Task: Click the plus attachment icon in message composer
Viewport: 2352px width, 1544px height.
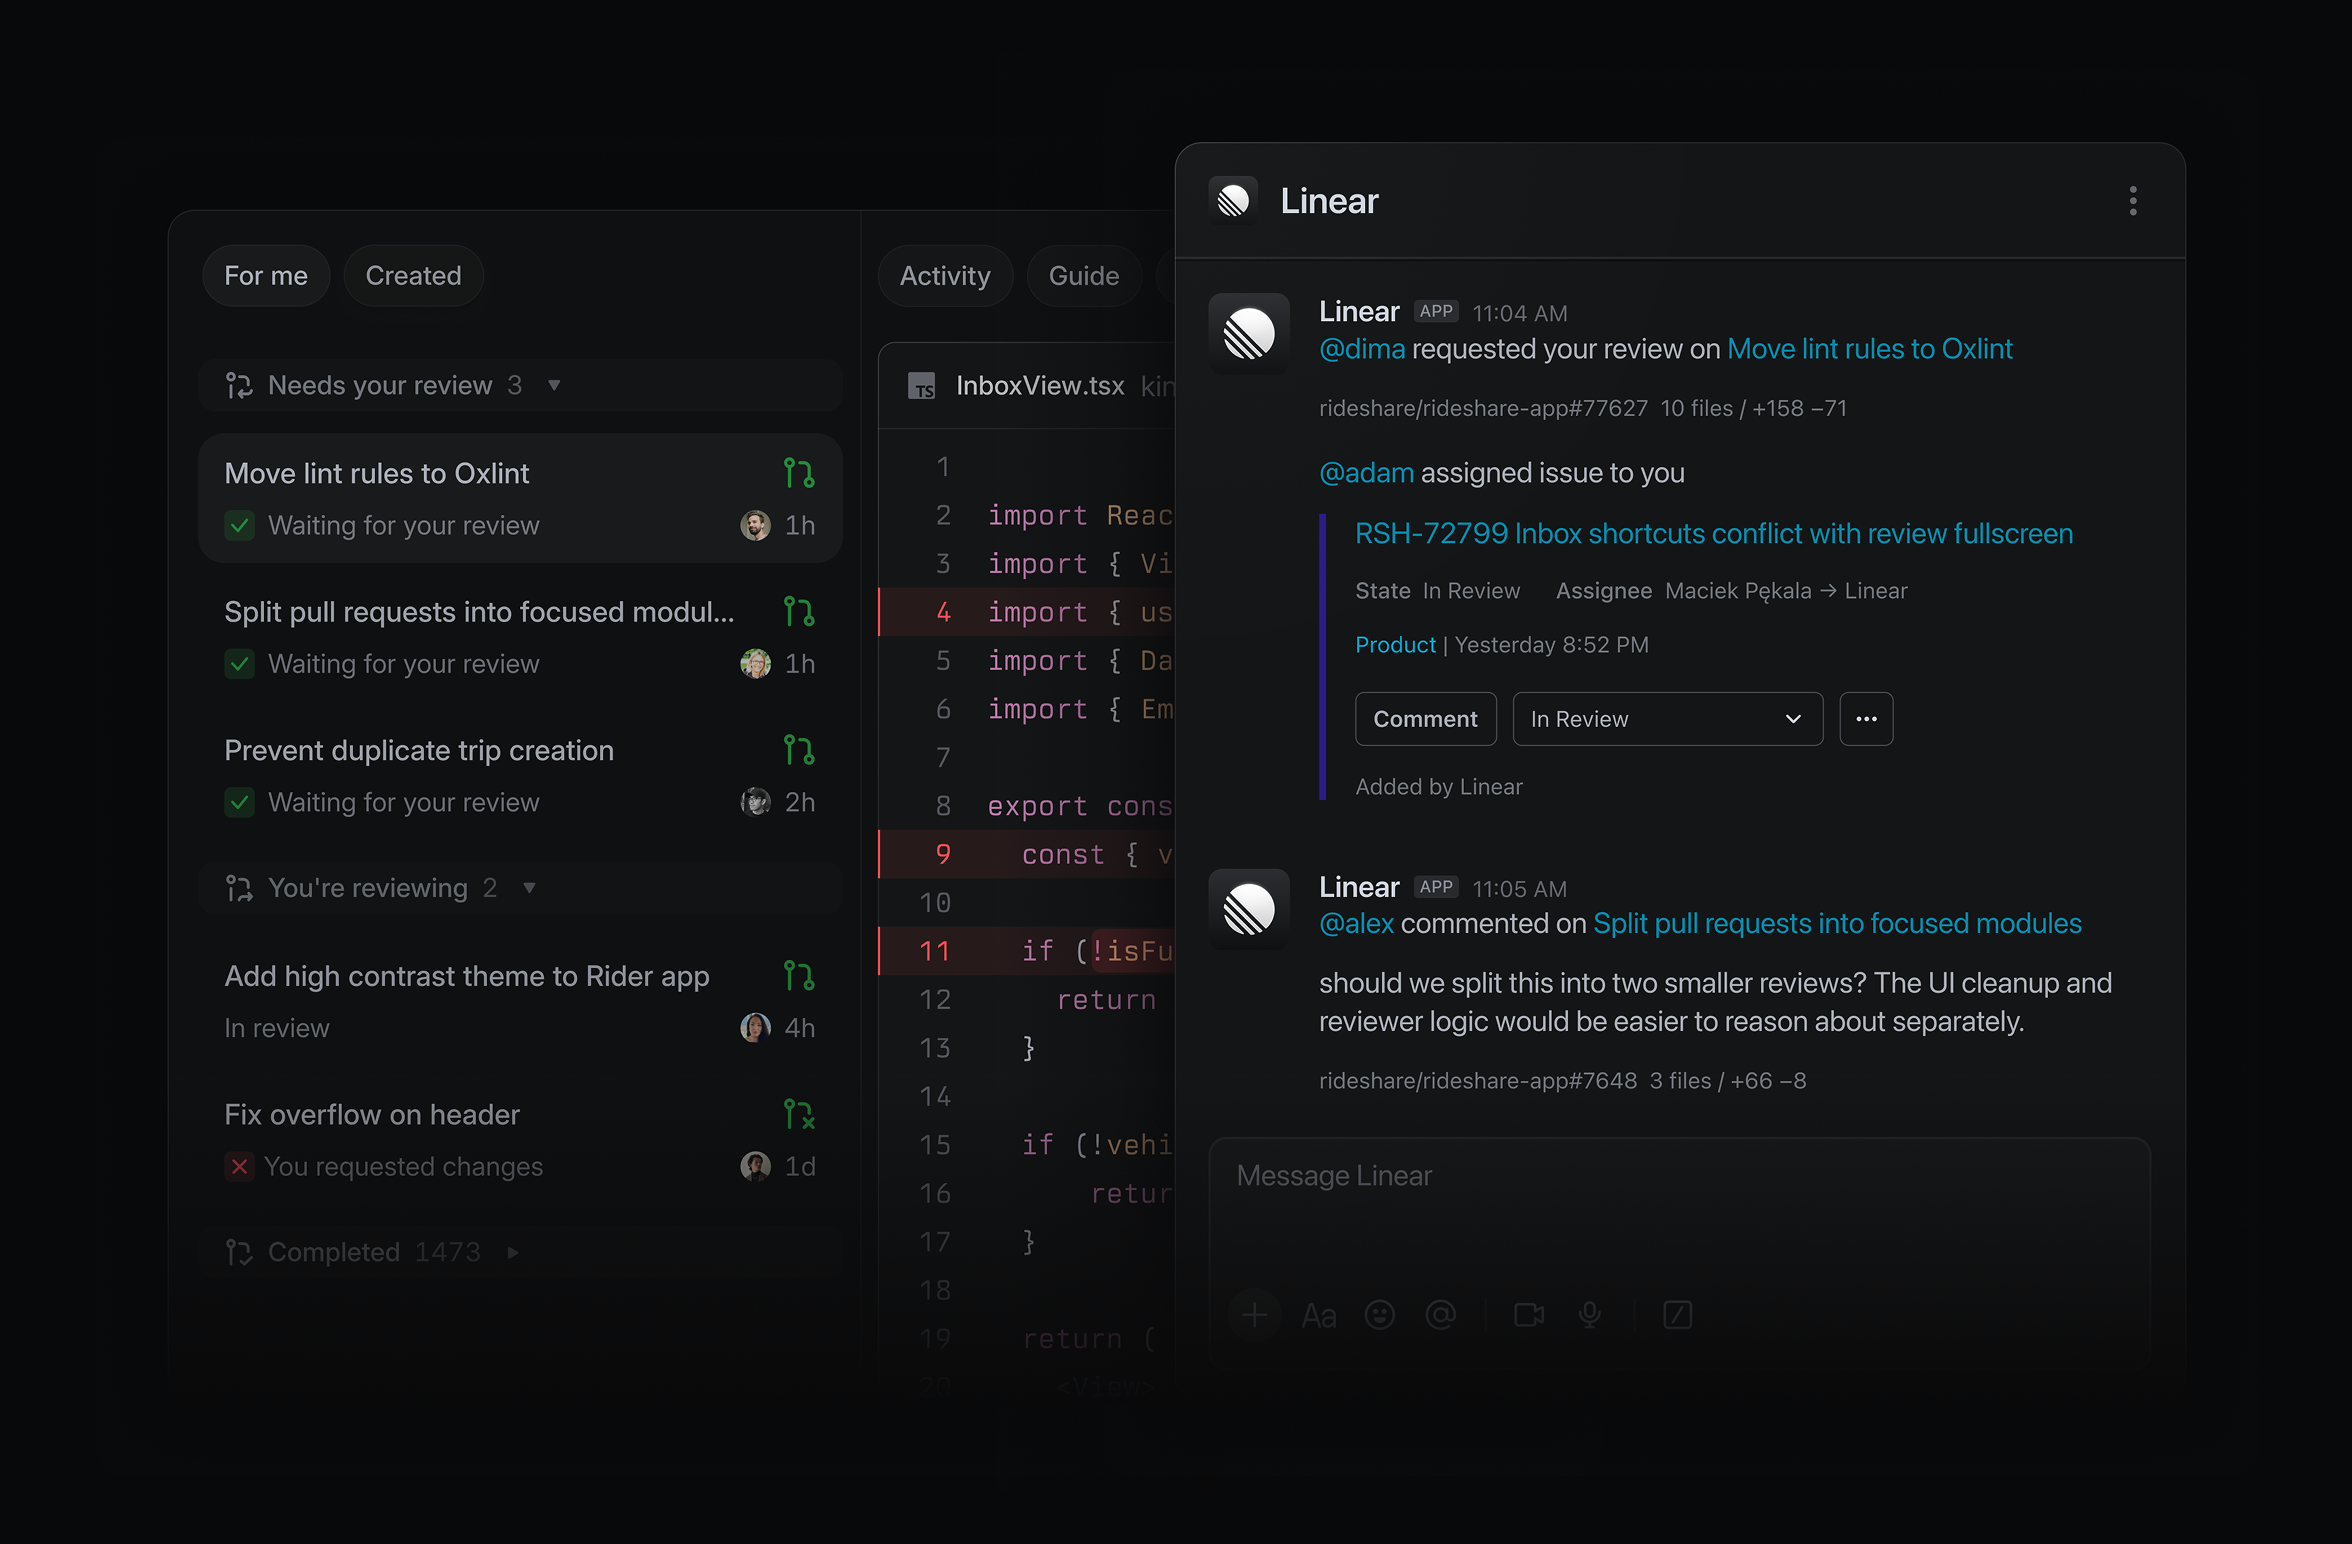Action: pos(1255,1315)
